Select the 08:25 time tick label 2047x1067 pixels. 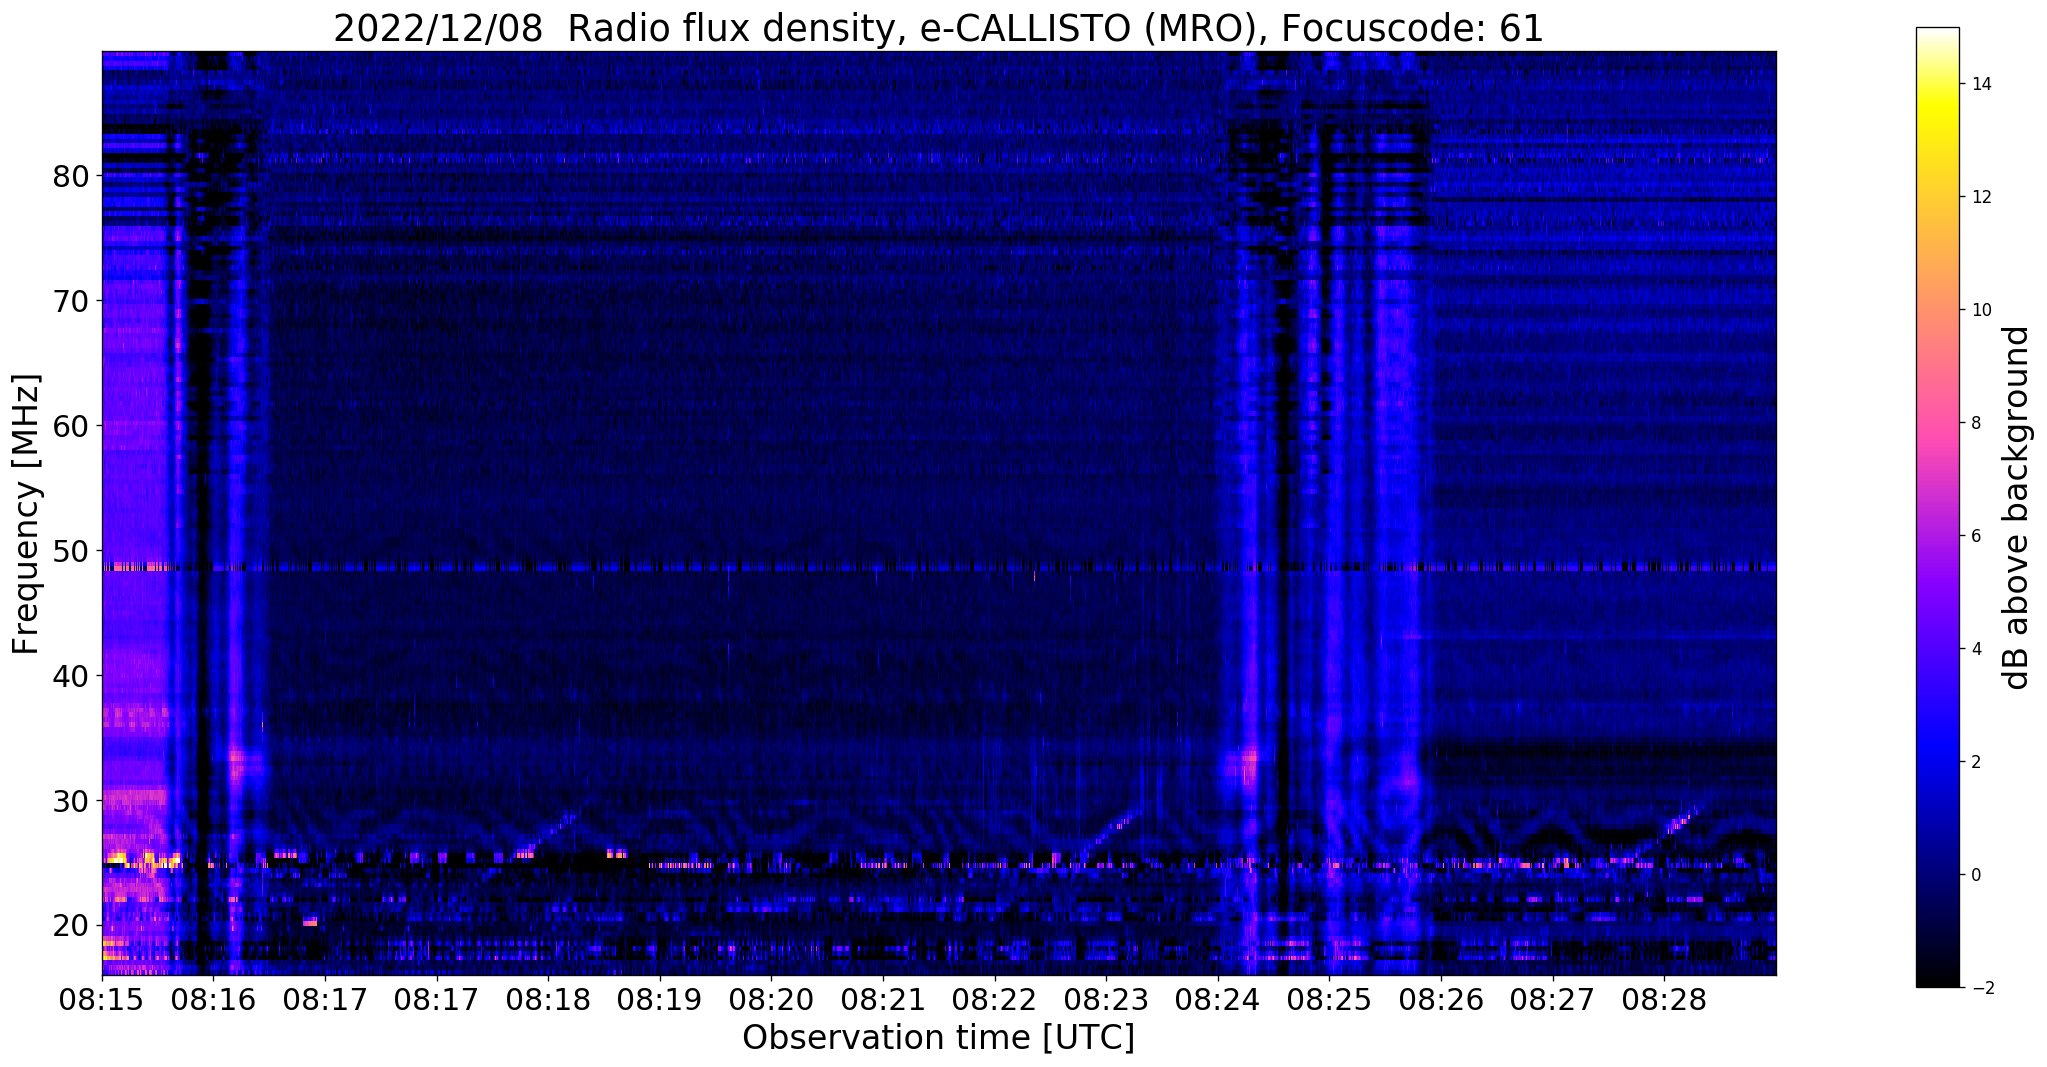click(1330, 1000)
